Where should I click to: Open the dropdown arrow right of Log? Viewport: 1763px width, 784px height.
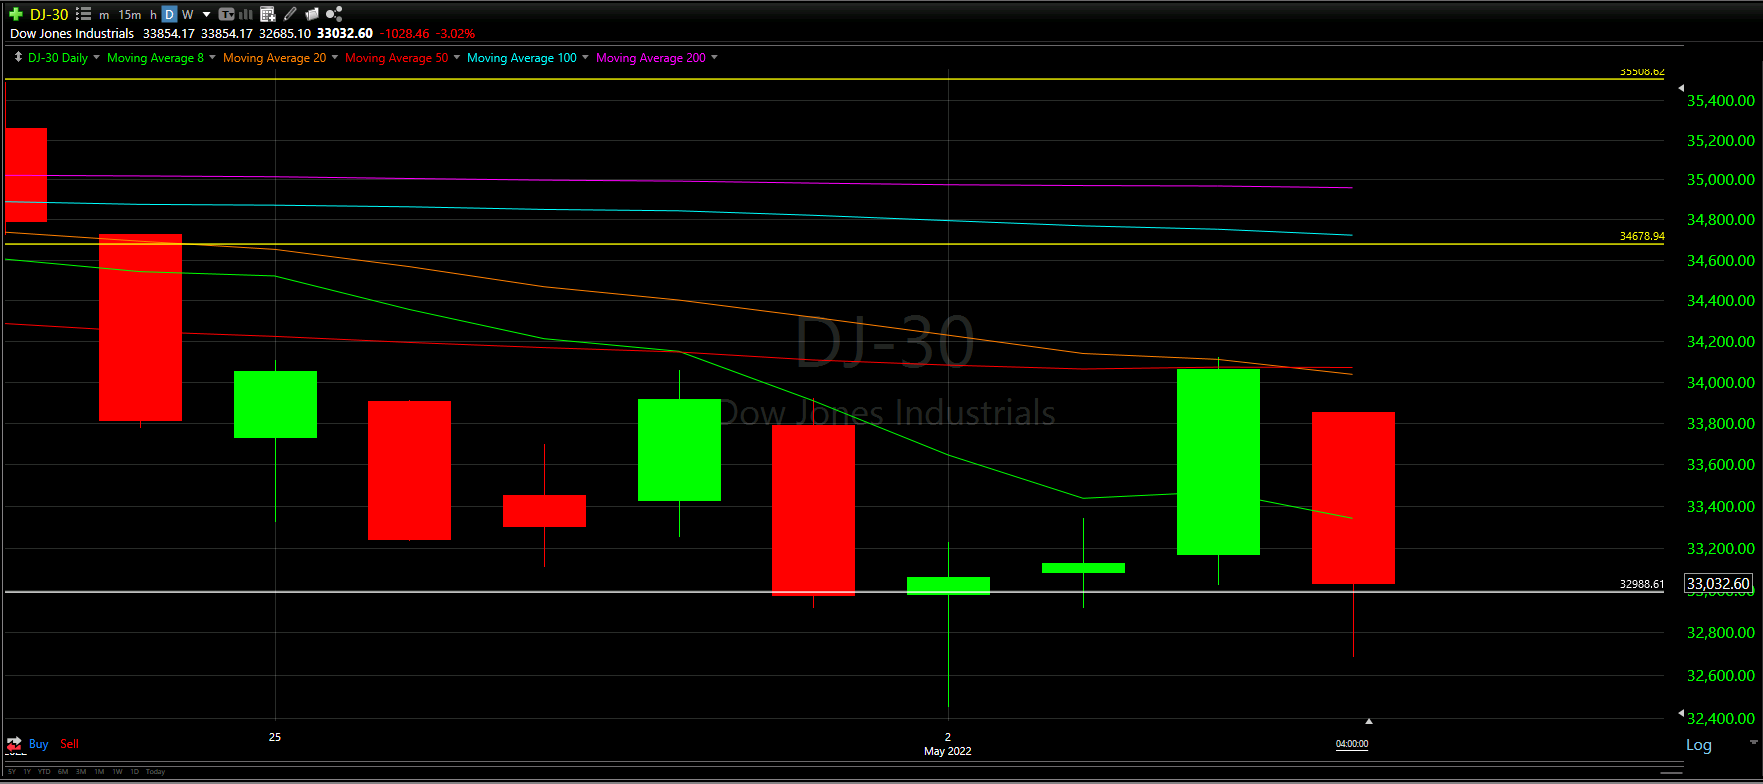pos(1753,743)
